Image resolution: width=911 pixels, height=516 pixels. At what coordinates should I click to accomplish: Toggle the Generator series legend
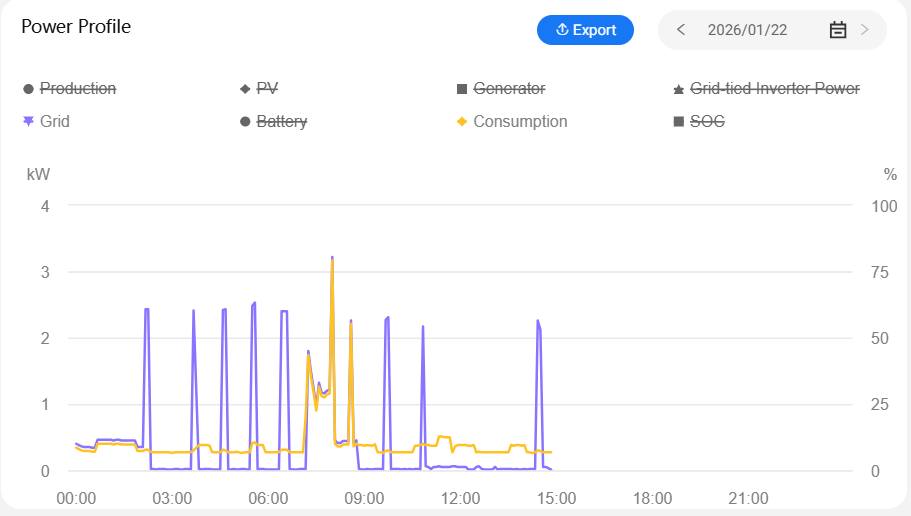coord(501,88)
